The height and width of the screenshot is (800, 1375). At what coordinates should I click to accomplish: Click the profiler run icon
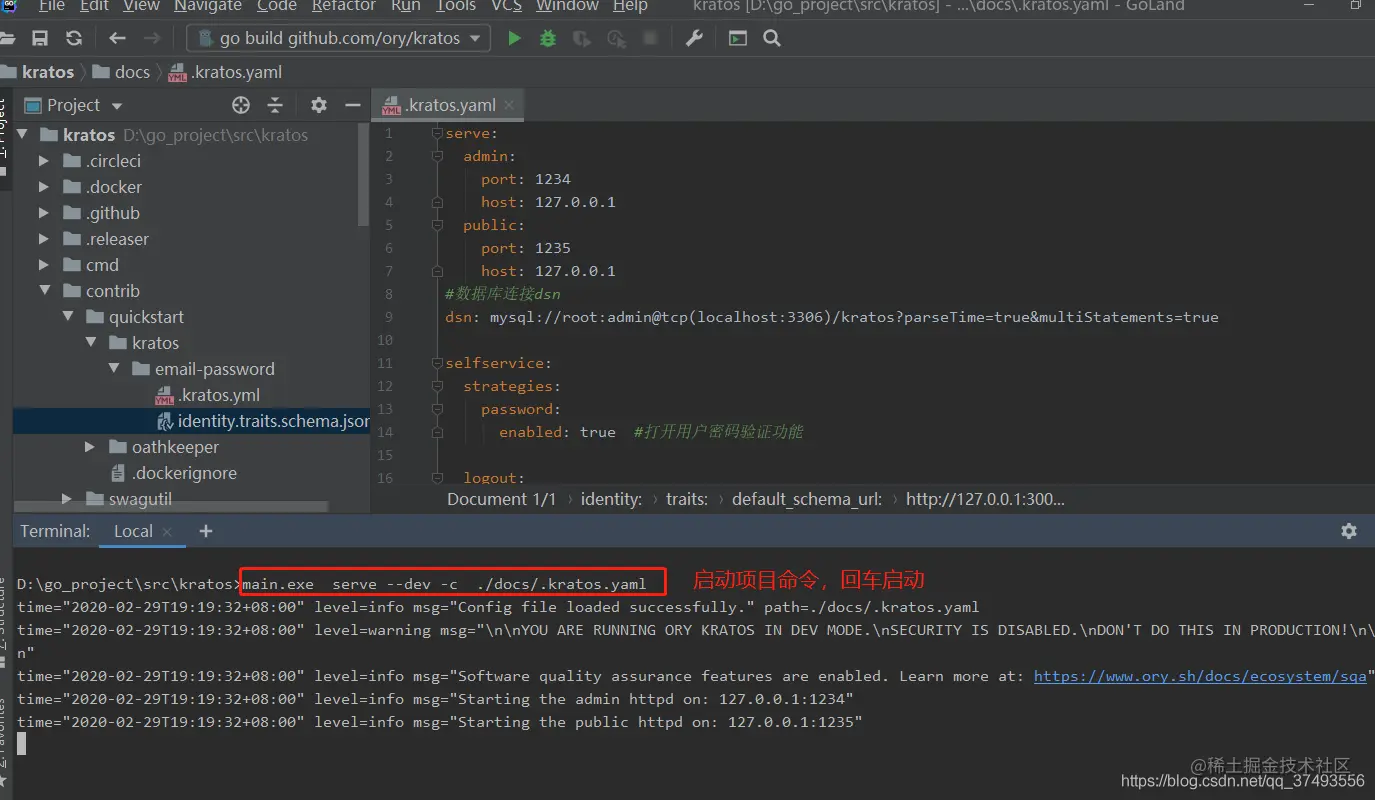[x=616, y=38]
